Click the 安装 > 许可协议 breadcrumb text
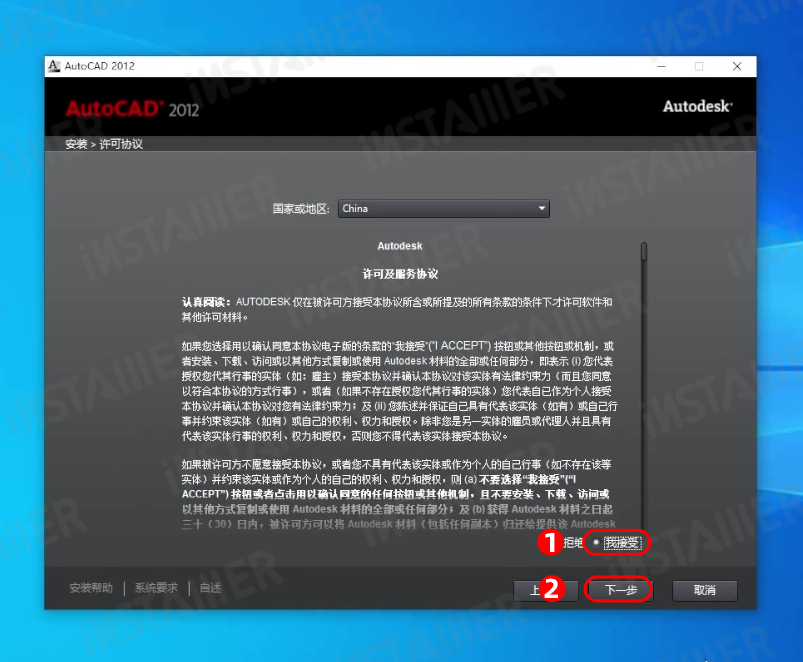The image size is (803, 662). [104, 144]
